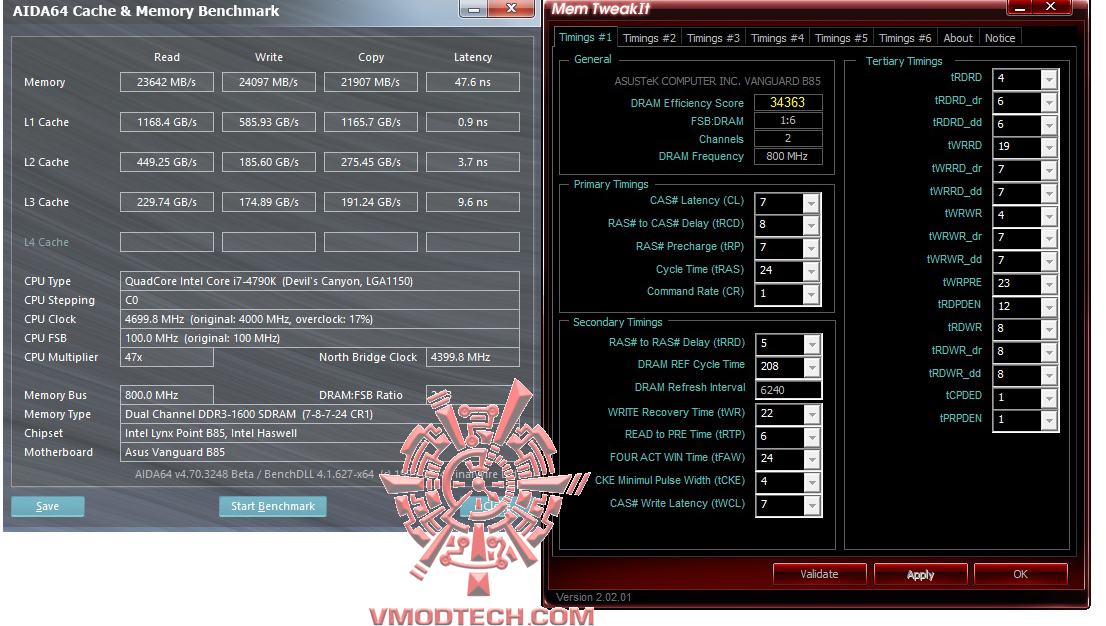Screen dimensions: 1106x626
Task: Open the Timings #3 tab
Action: 713,38
